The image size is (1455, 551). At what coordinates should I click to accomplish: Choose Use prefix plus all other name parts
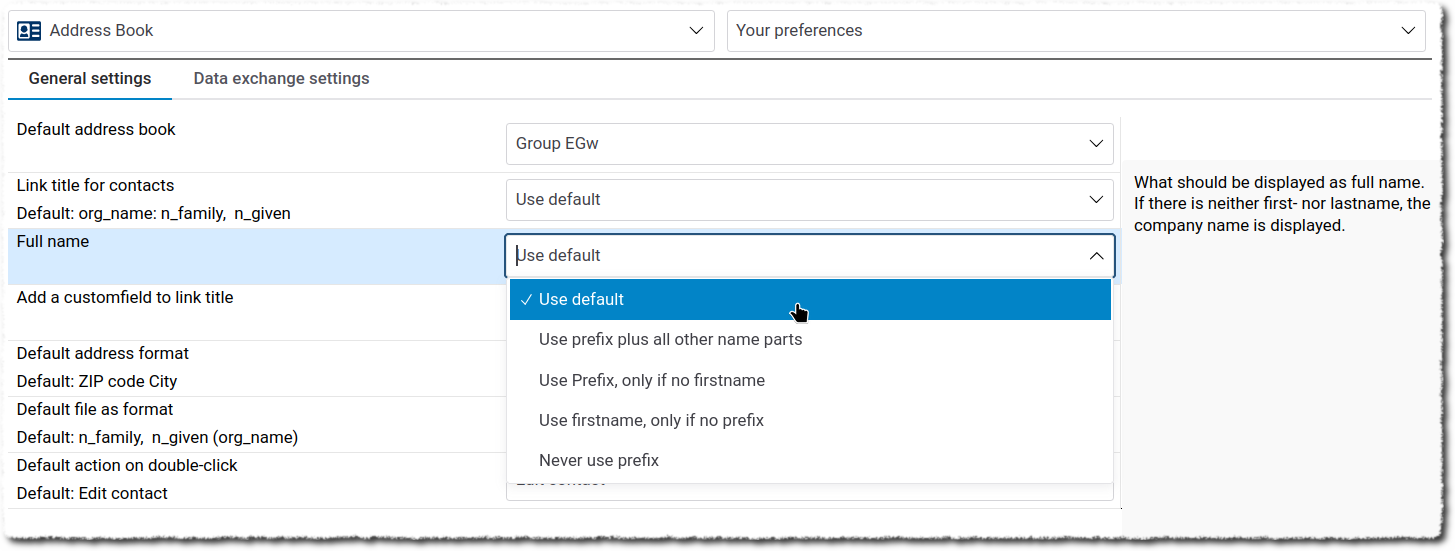click(x=670, y=340)
